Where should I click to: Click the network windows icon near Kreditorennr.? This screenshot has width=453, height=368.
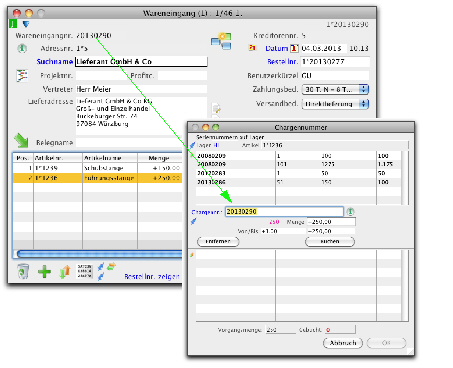click(x=221, y=41)
